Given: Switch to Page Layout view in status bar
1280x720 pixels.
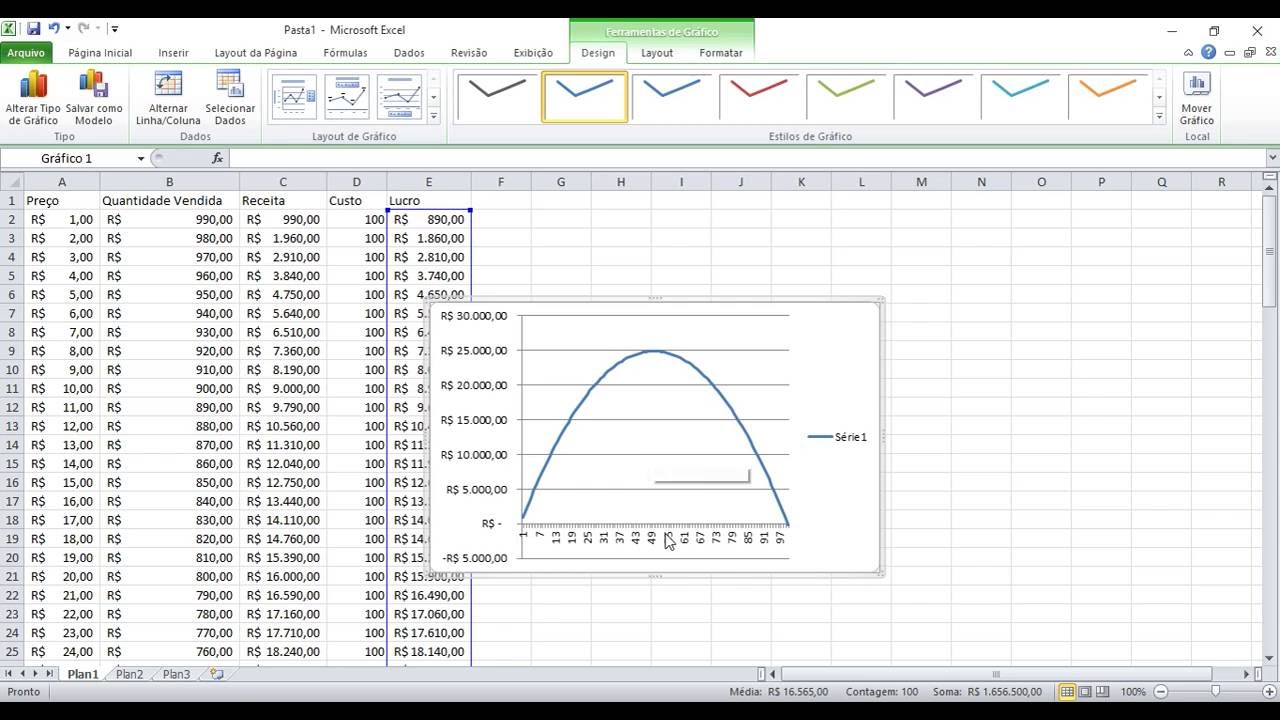Looking at the screenshot, I should [x=1085, y=692].
